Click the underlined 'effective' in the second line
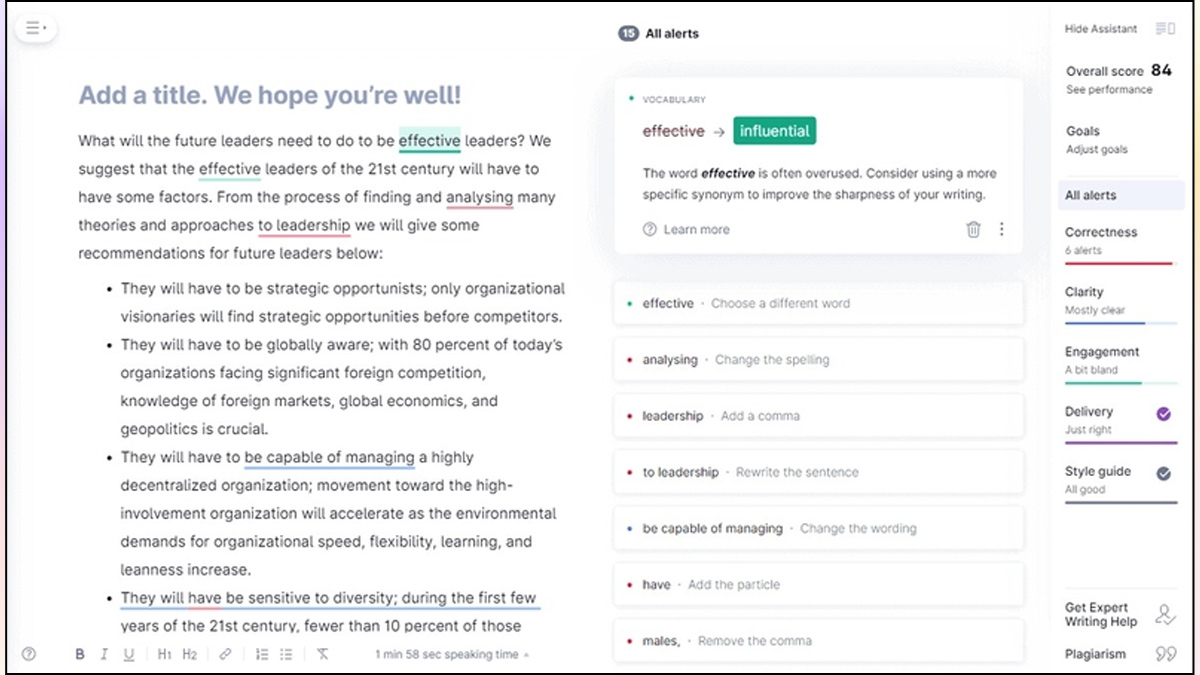The width and height of the screenshot is (1200, 675). (x=230, y=169)
